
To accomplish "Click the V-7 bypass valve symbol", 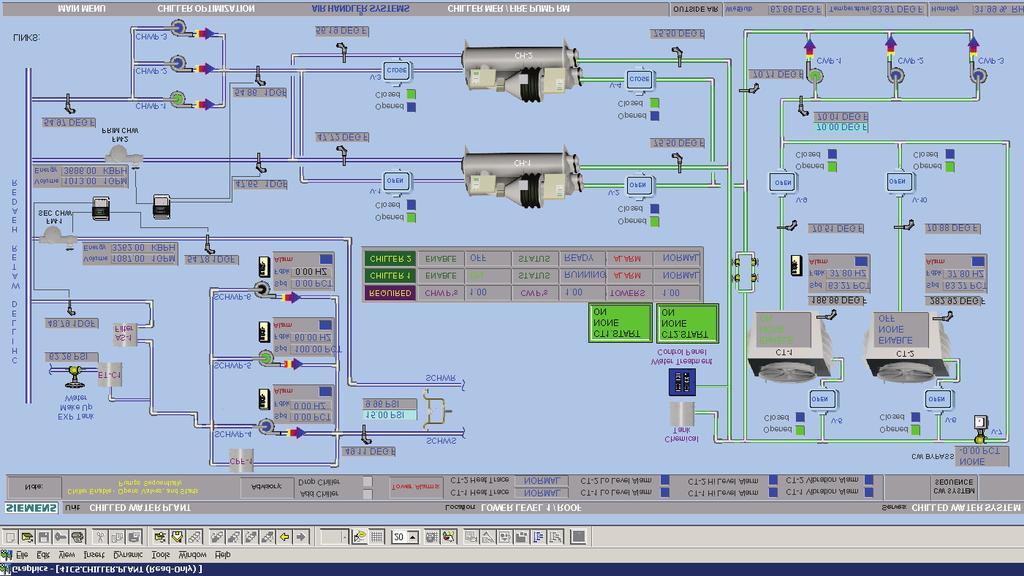I will pyautogui.click(x=980, y=428).
